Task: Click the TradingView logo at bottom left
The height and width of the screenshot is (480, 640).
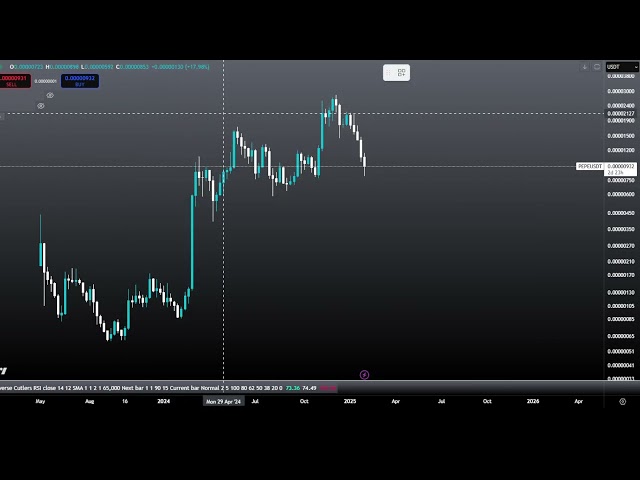Action: point(3,371)
